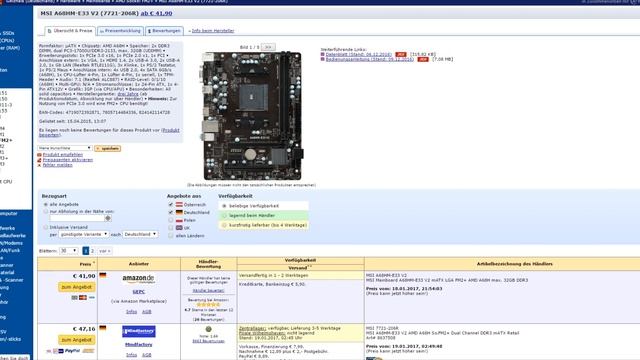Click the PayPal icon under €47,16 offer
640x360 pixels.
click(72, 351)
